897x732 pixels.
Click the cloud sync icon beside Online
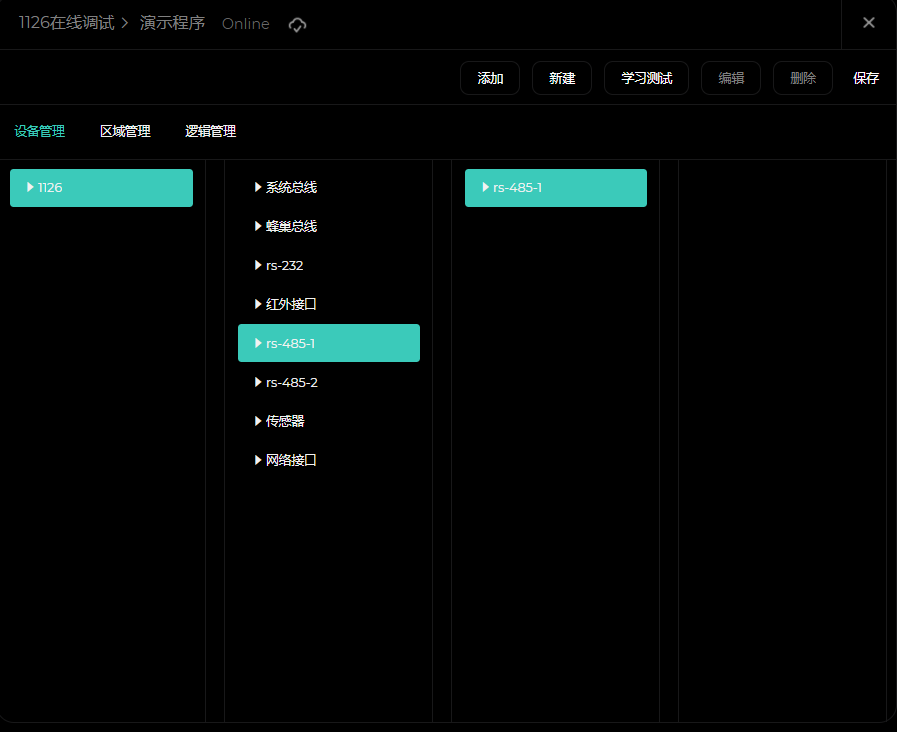coord(297,25)
